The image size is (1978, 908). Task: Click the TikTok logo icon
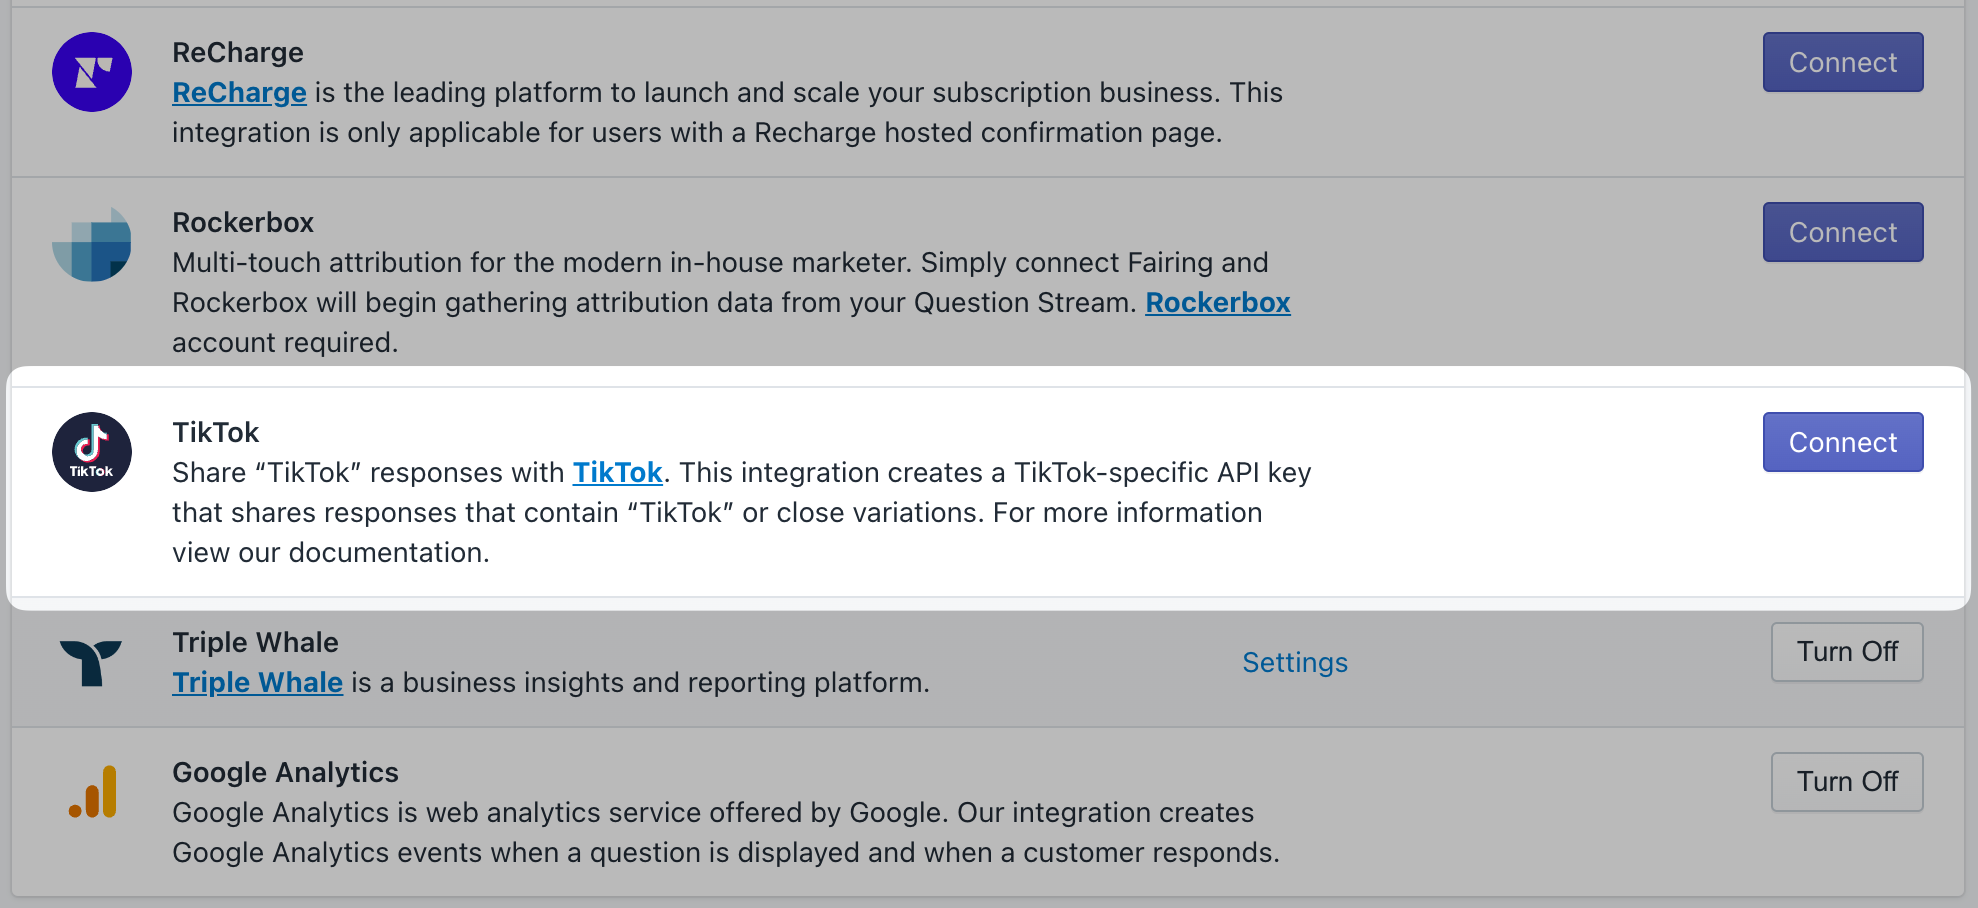92,452
